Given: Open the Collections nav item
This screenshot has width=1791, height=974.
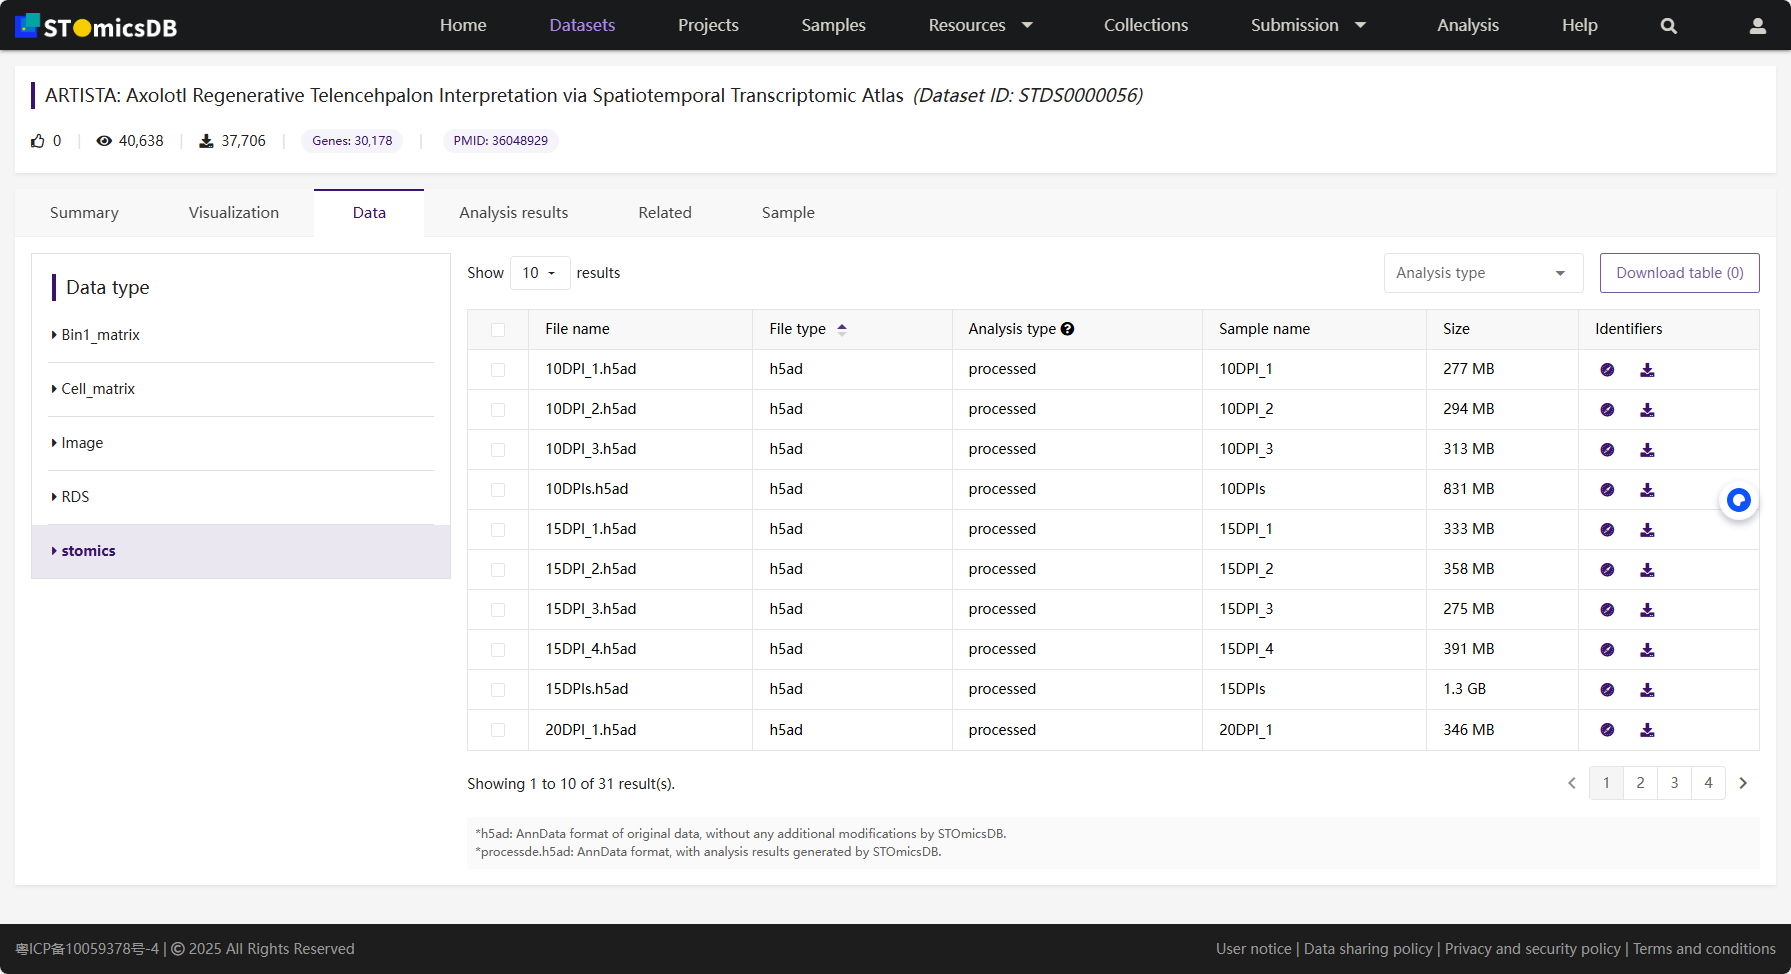Looking at the screenshot, I should point(1146,25).
